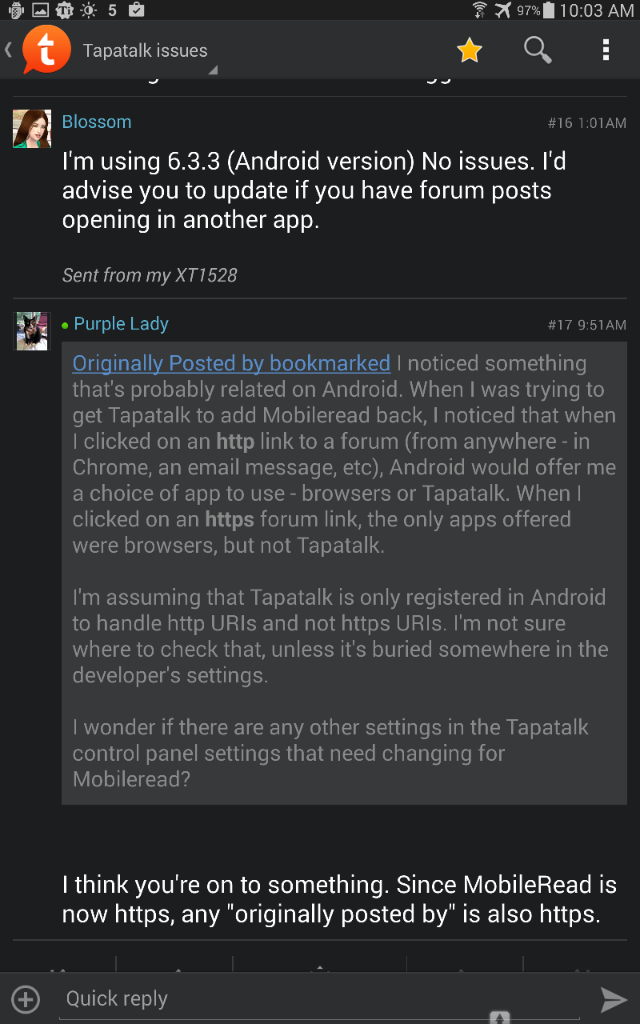Tap the battery indicator in status bar
Screen dimensions: 640x1024
coord(548,10)
